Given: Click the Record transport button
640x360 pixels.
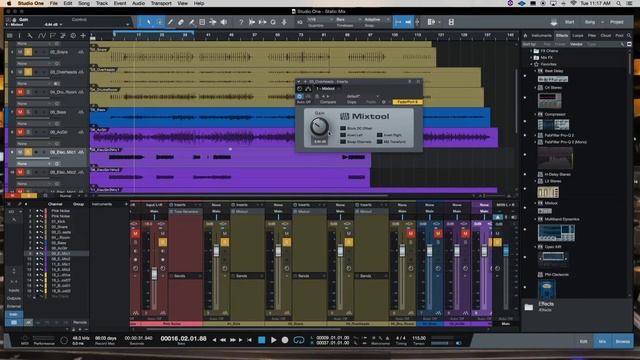Looking at the screenshot, I should [285, 340].
